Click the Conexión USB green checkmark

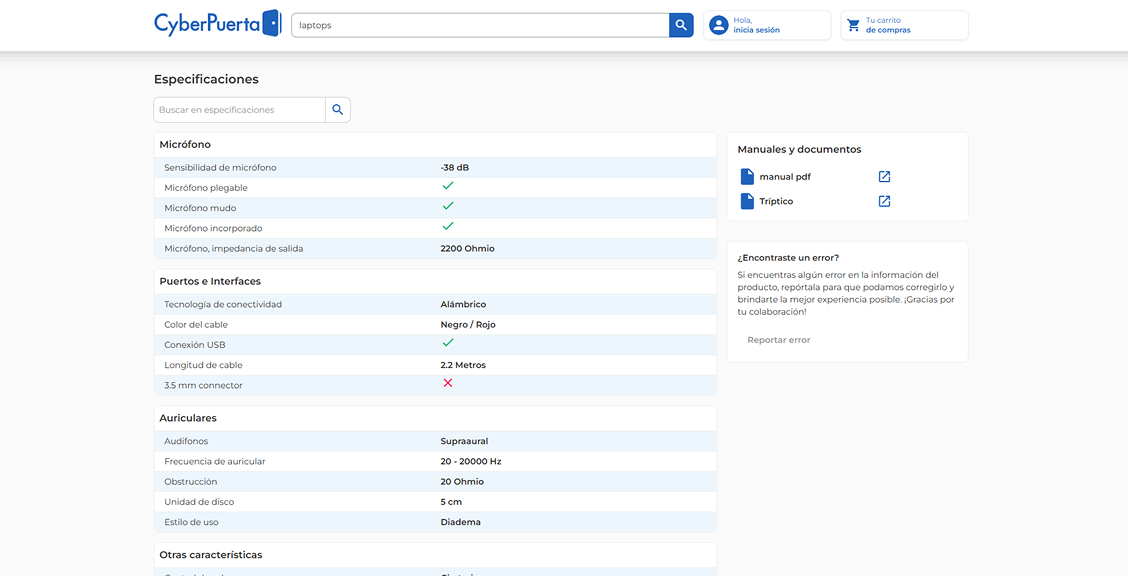448,343
